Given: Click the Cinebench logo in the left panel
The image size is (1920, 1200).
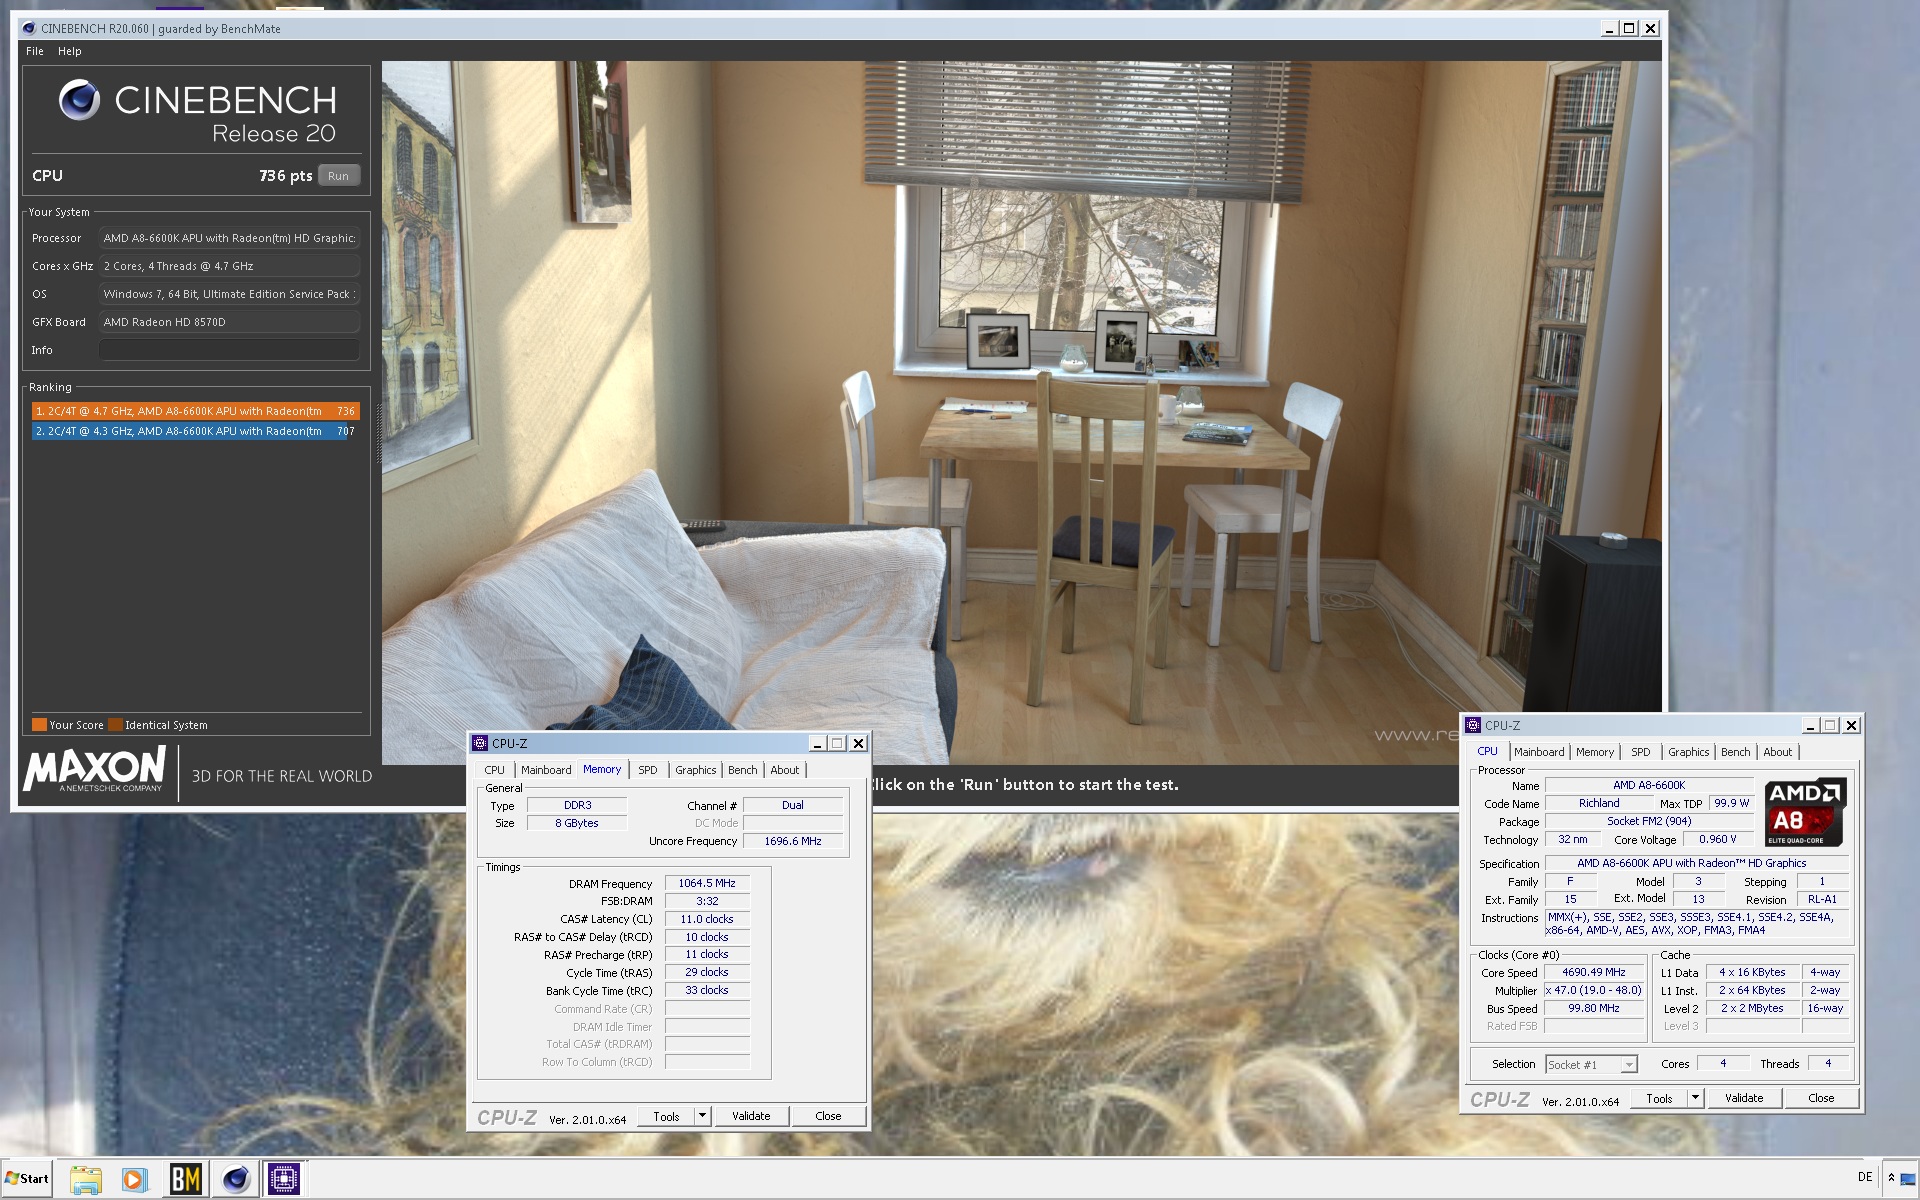Looking at the screenshot, I should 79,100.
